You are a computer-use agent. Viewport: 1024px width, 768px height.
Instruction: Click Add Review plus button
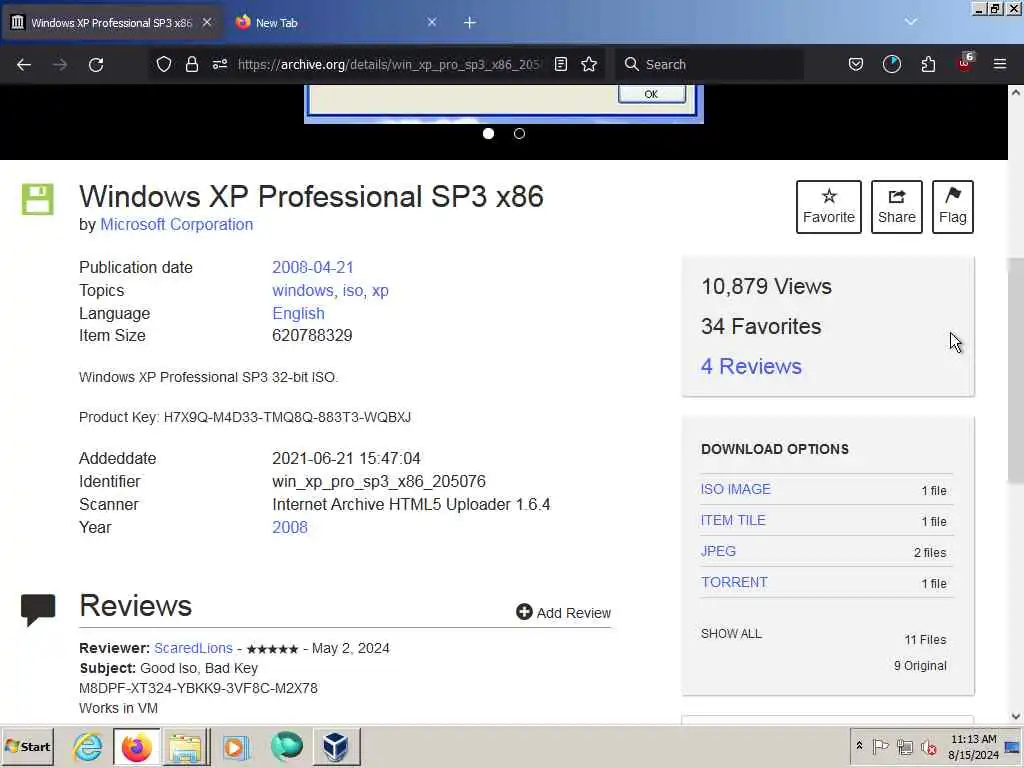click(564, 613)
